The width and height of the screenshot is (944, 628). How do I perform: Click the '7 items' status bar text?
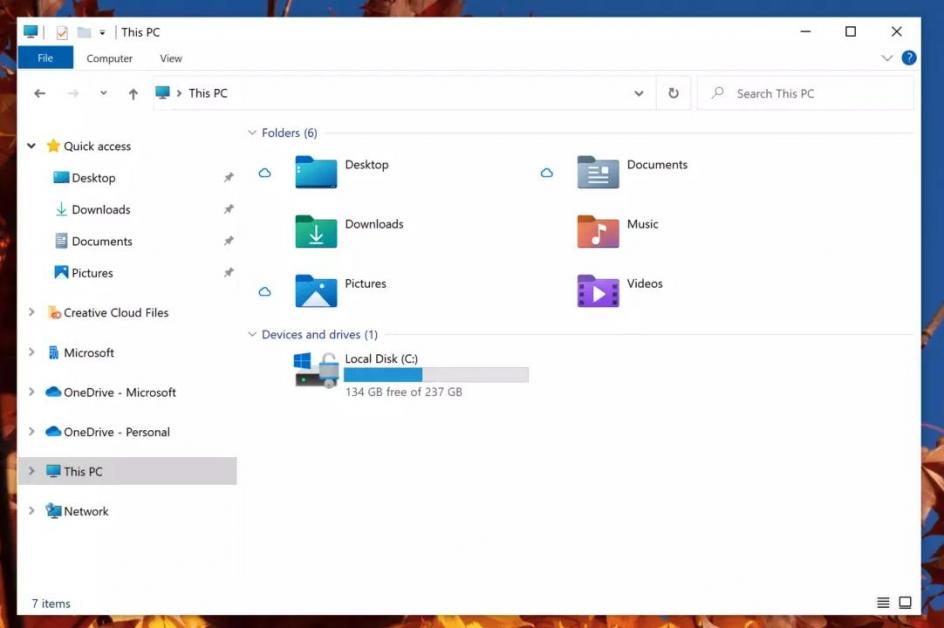(51, 603)
